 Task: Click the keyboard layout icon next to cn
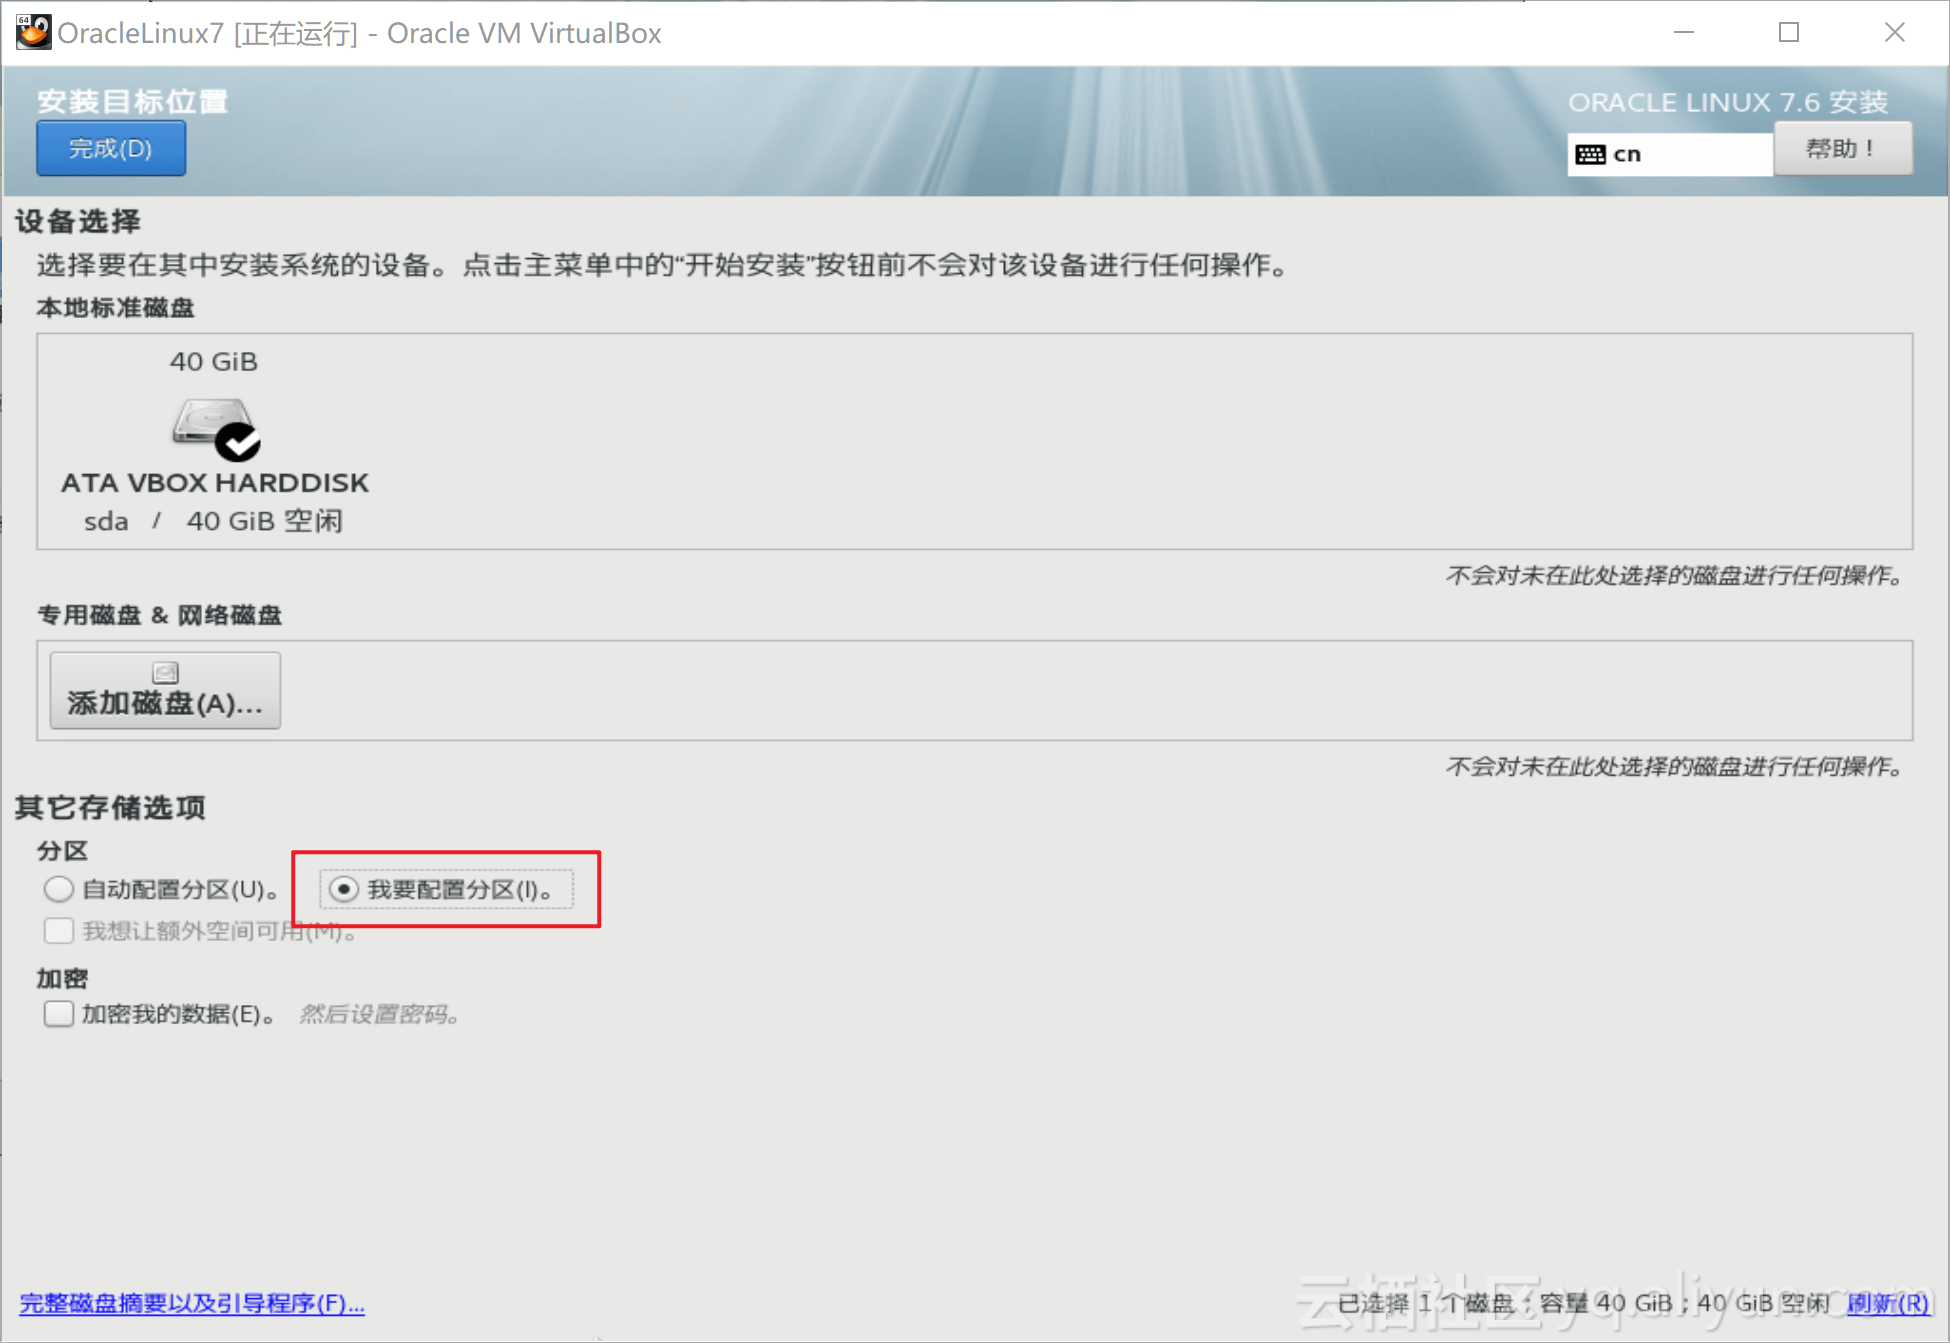(1590, 154)
